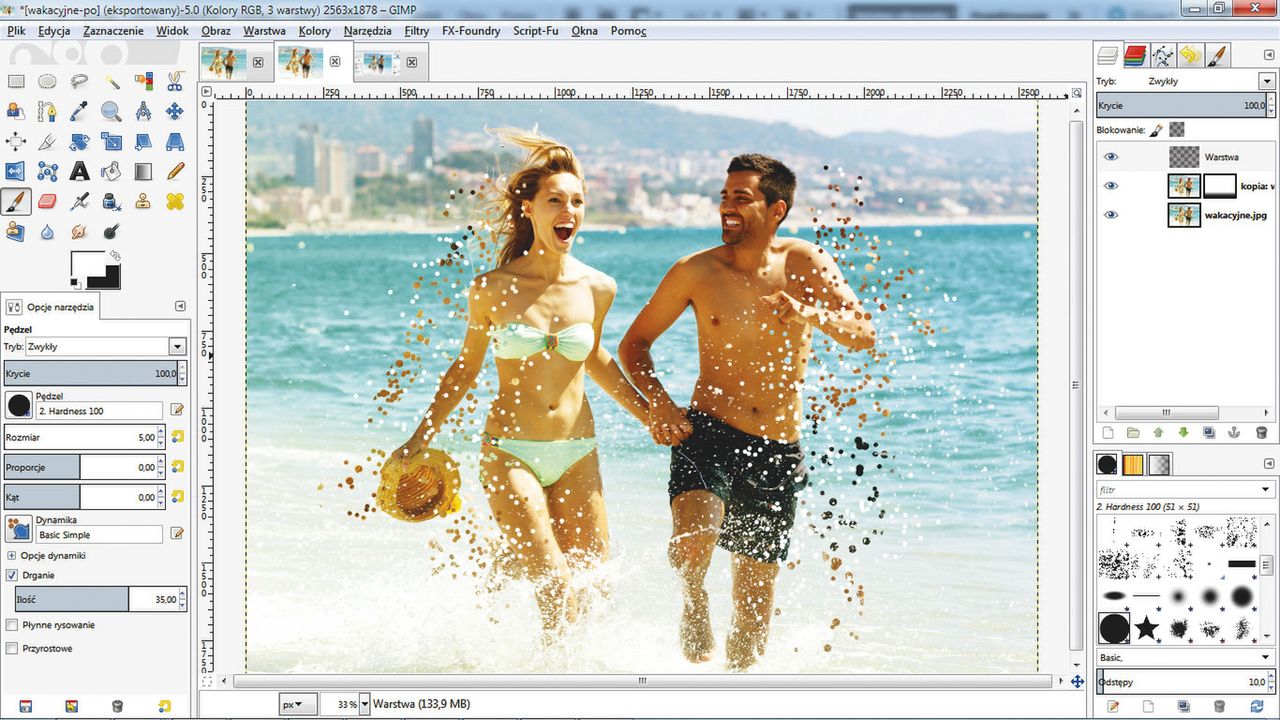The image size is (1280, 720).
Task: Swap foreground and background colors arrow
Action: 113,256
